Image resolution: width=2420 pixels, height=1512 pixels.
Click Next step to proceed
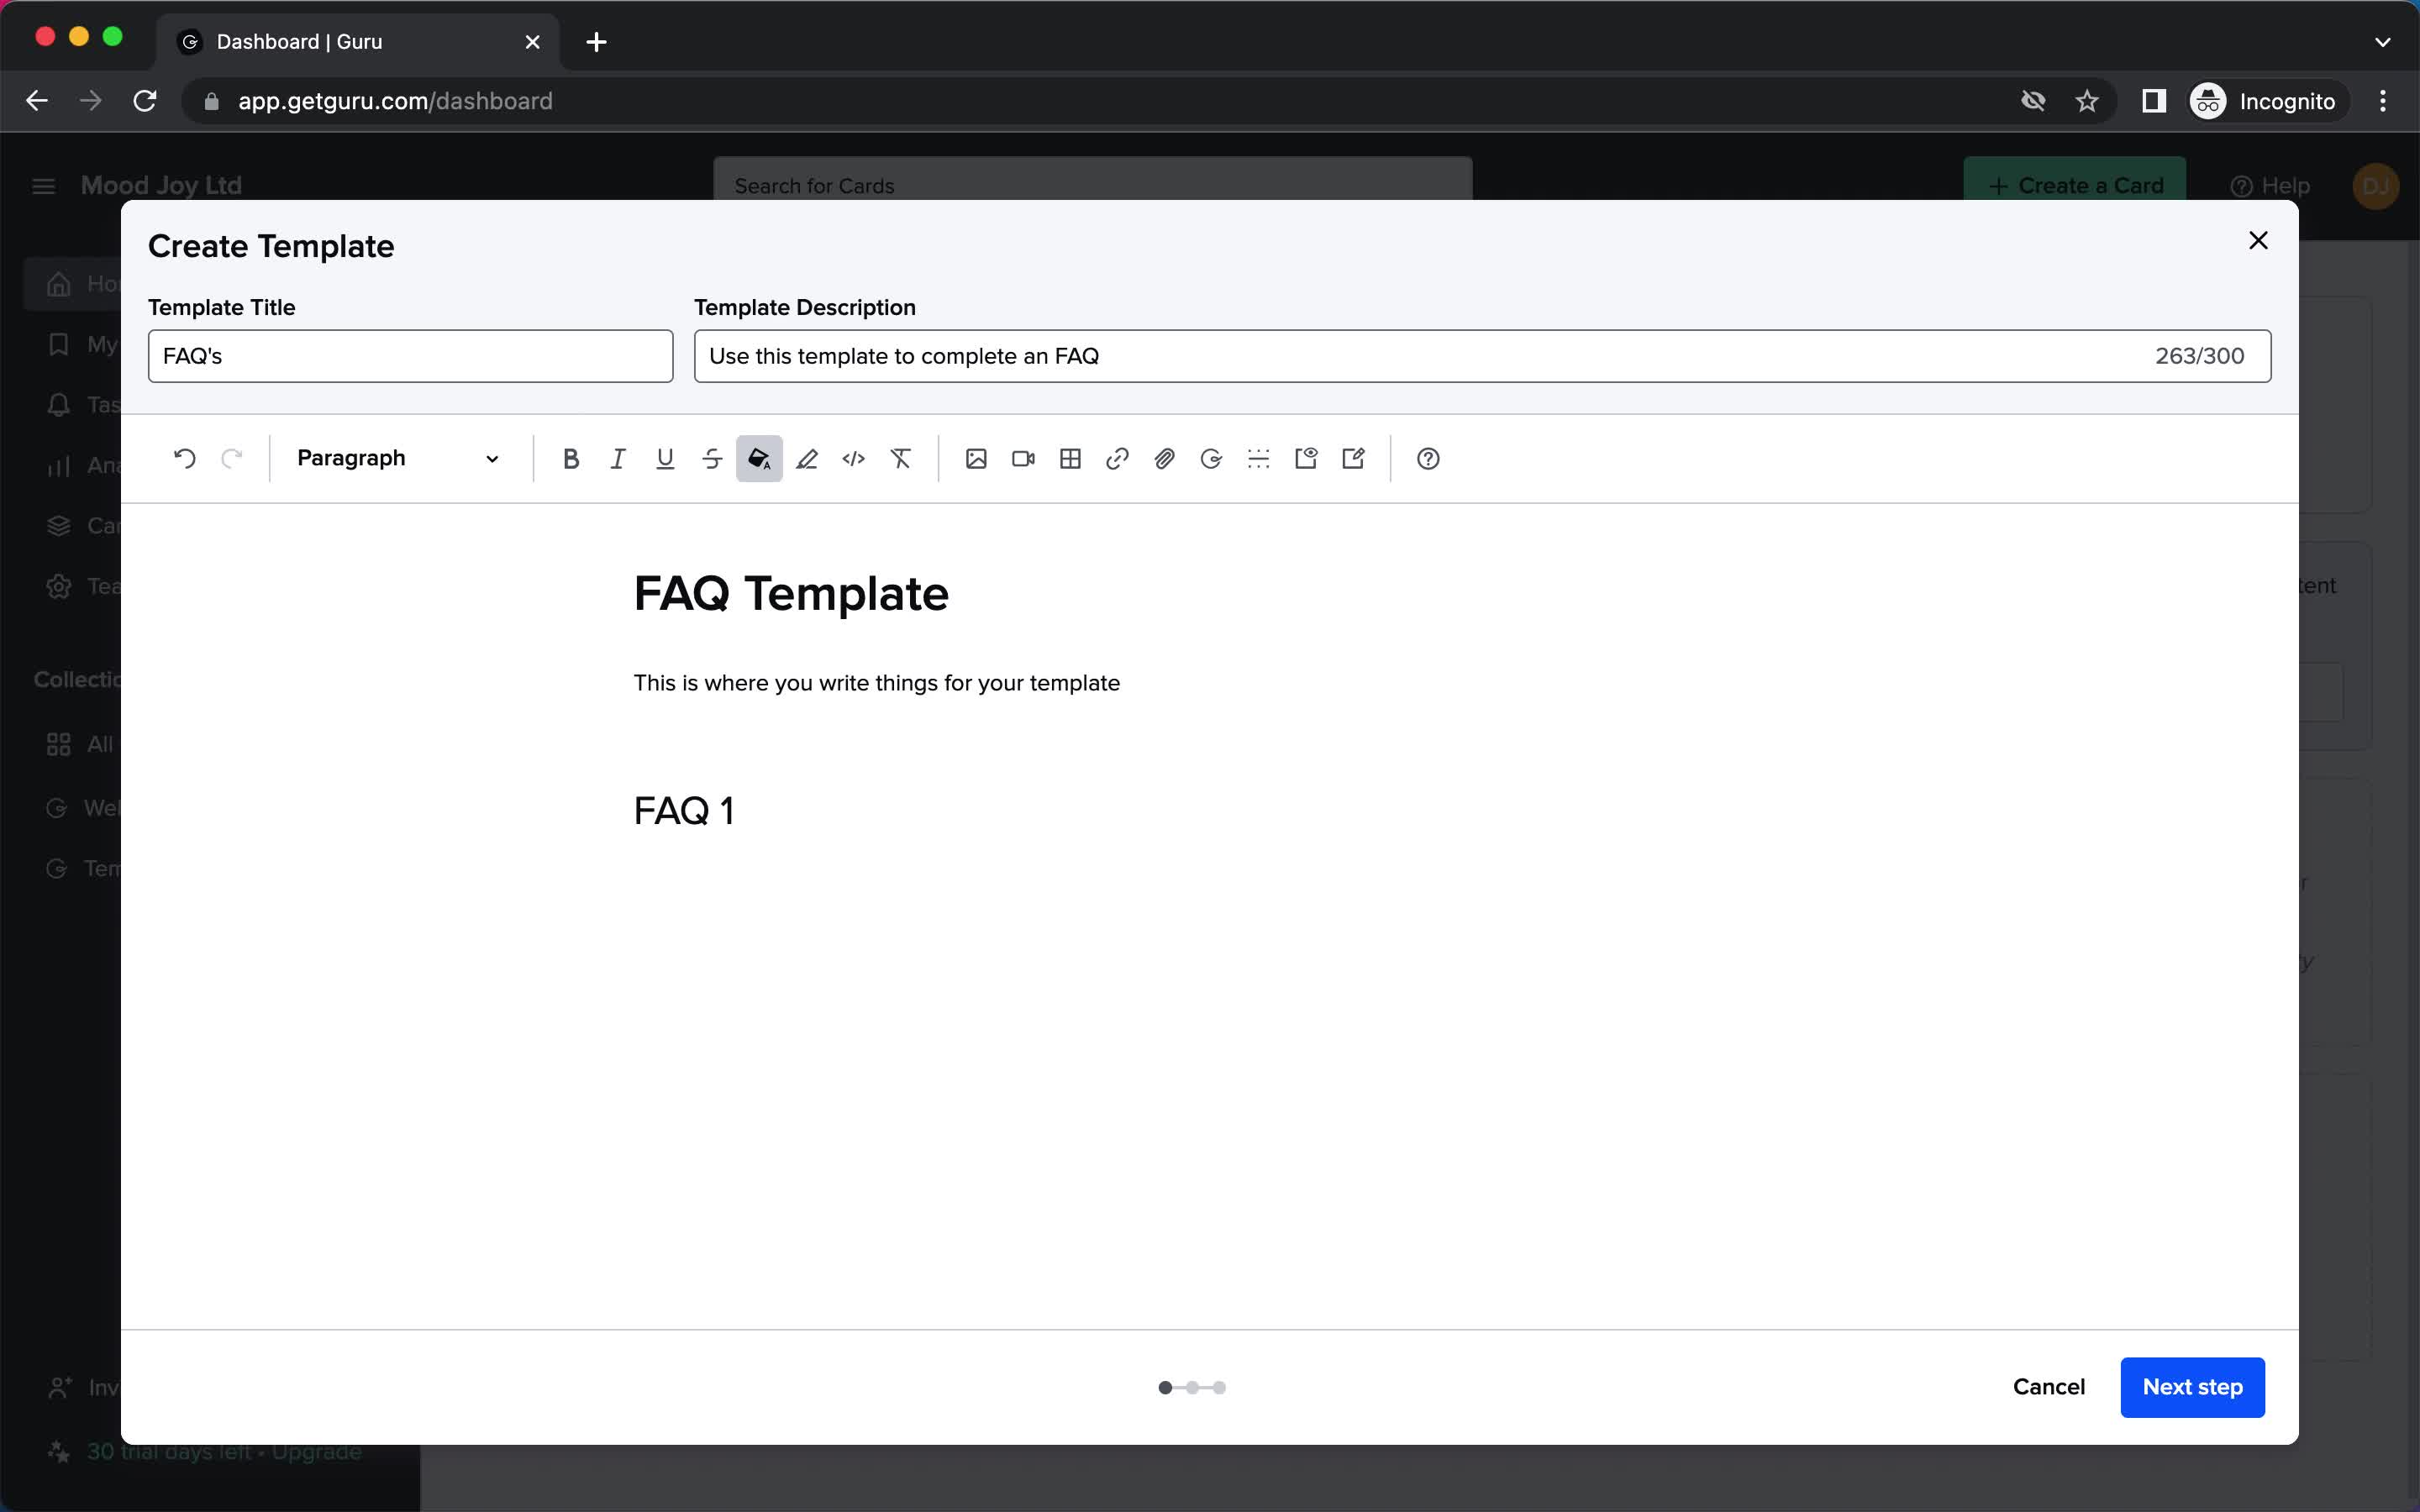tap(2193, 1387)
